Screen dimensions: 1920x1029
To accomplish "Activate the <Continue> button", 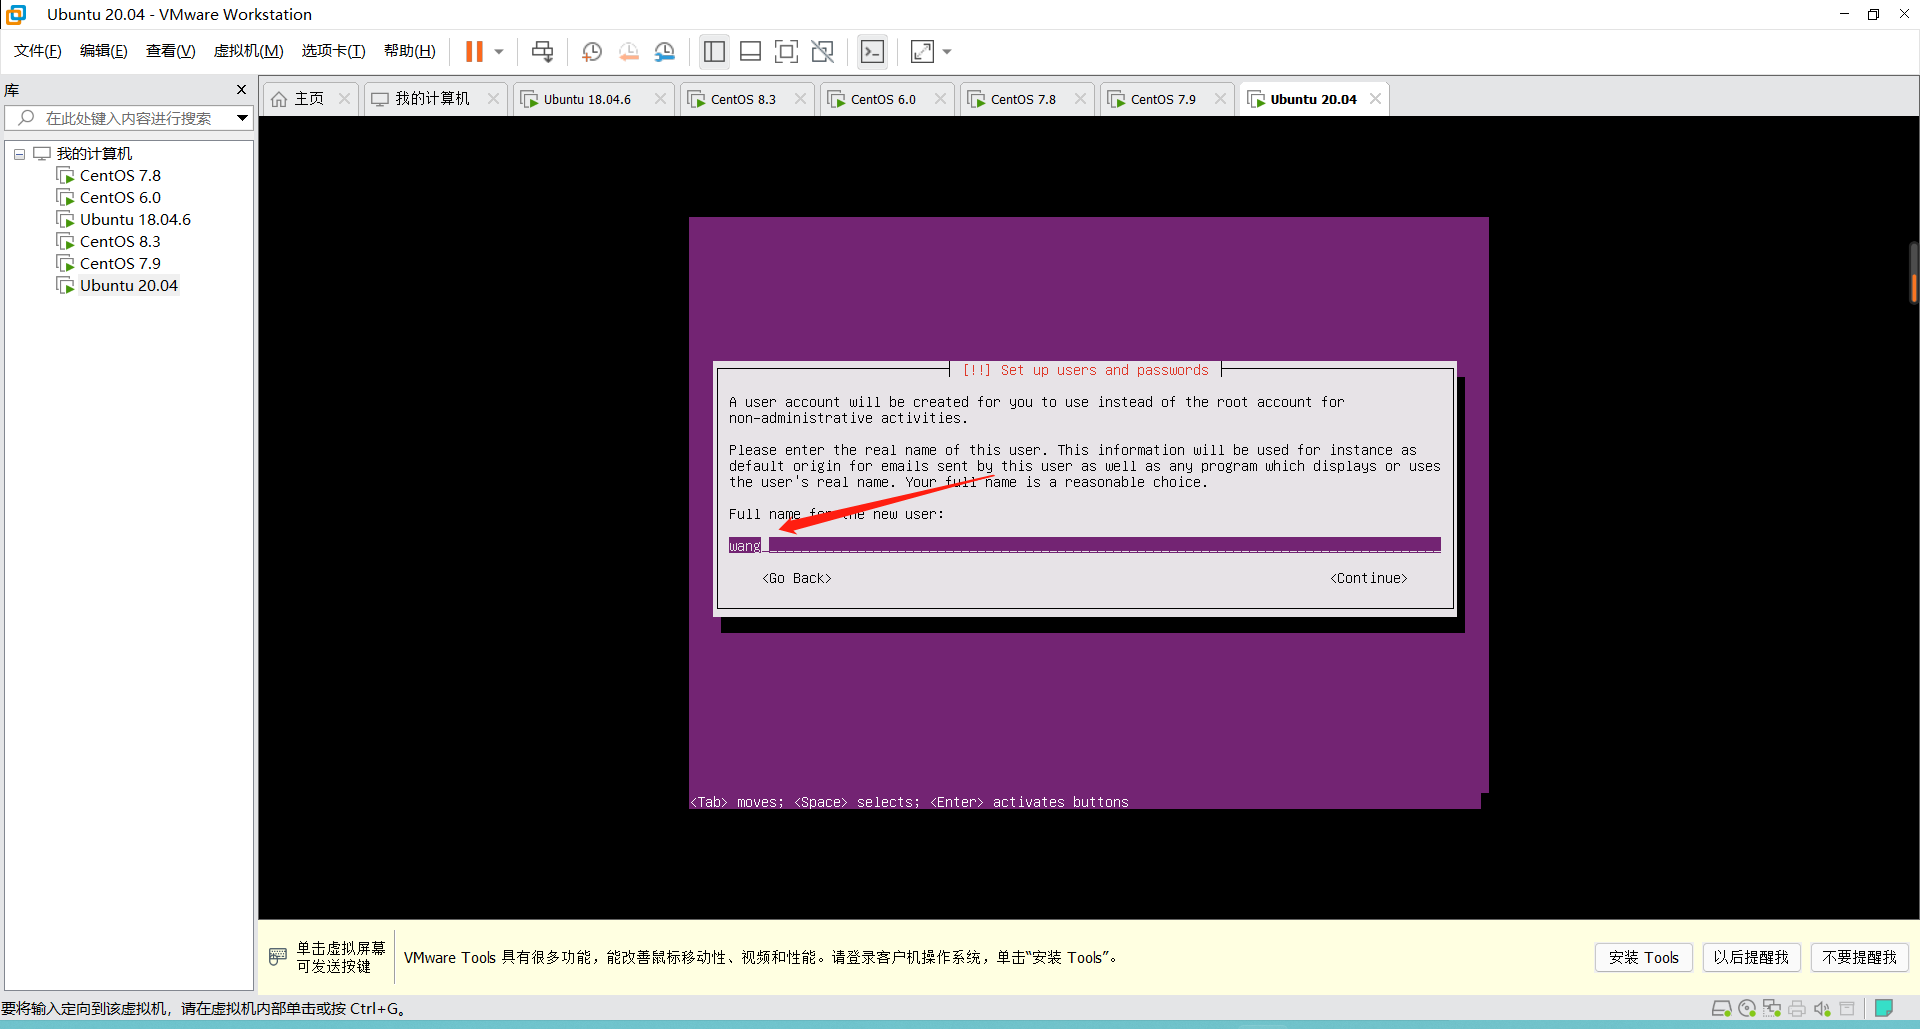I will pyautogui.click(x=1368, y=578).
